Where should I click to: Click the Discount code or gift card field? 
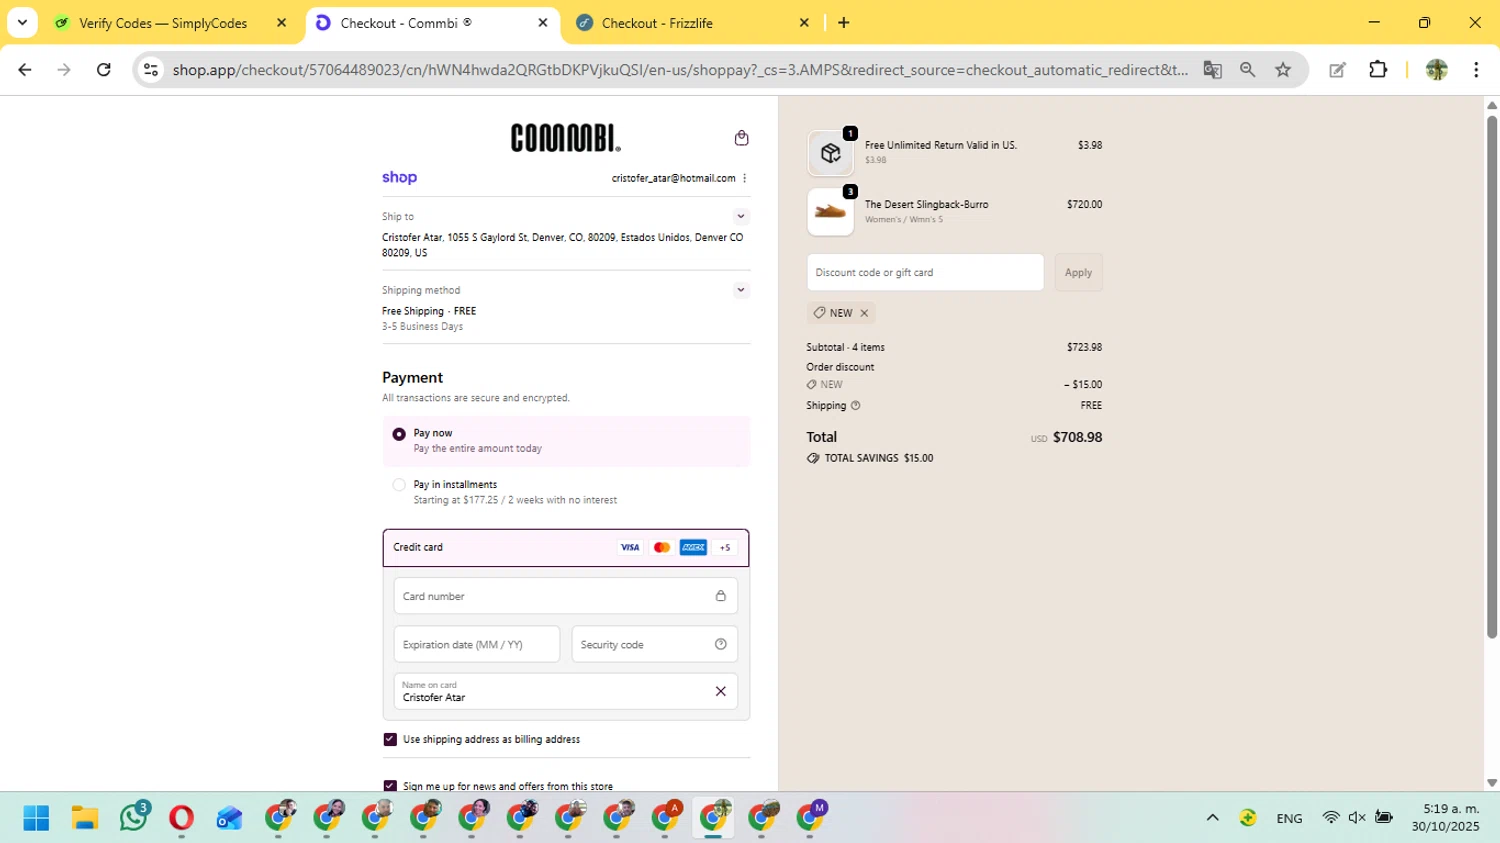coord(925,272)
